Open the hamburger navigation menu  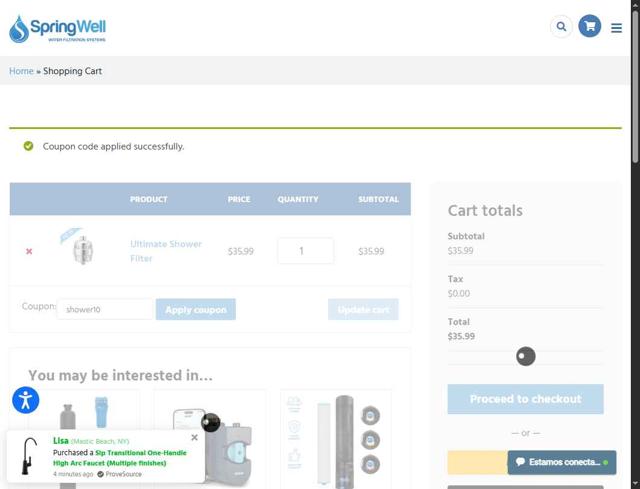(616, 28)
